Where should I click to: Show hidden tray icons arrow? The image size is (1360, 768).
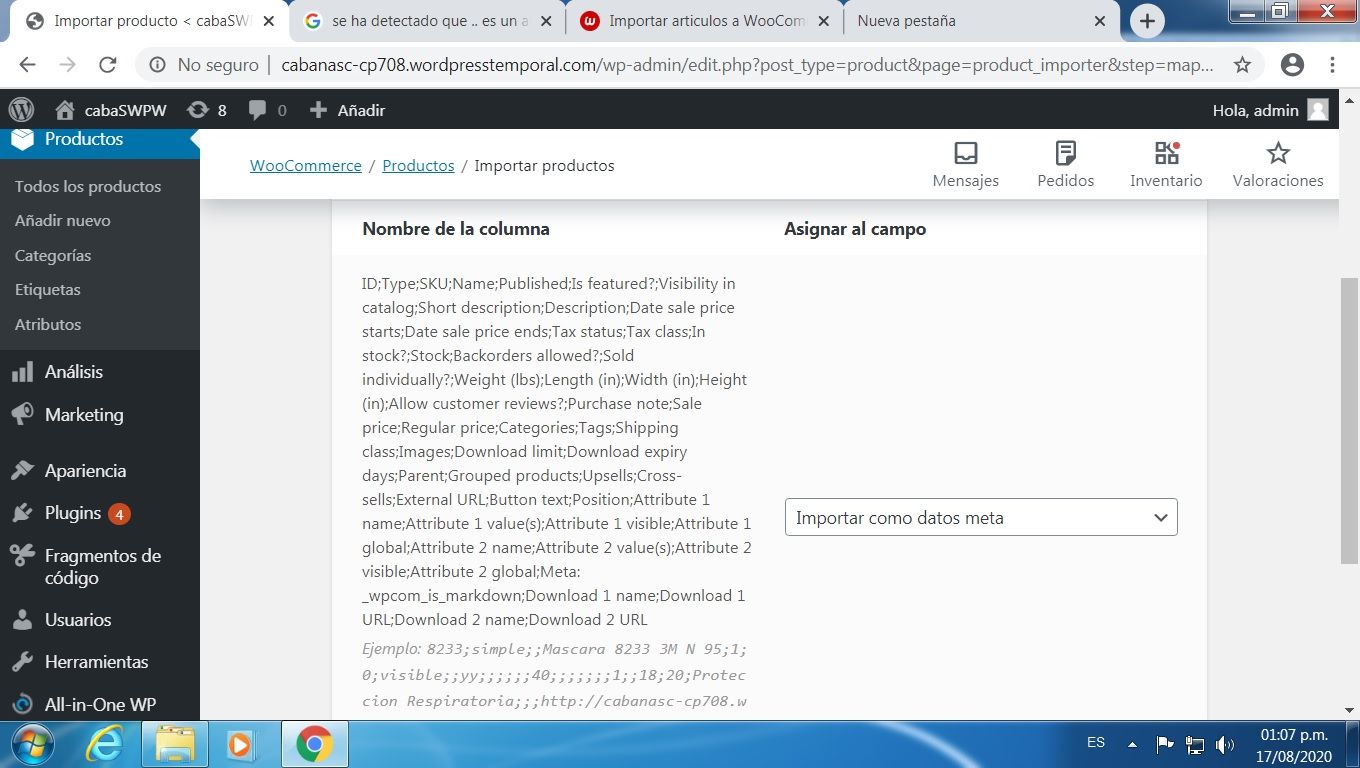point(1133,744)
